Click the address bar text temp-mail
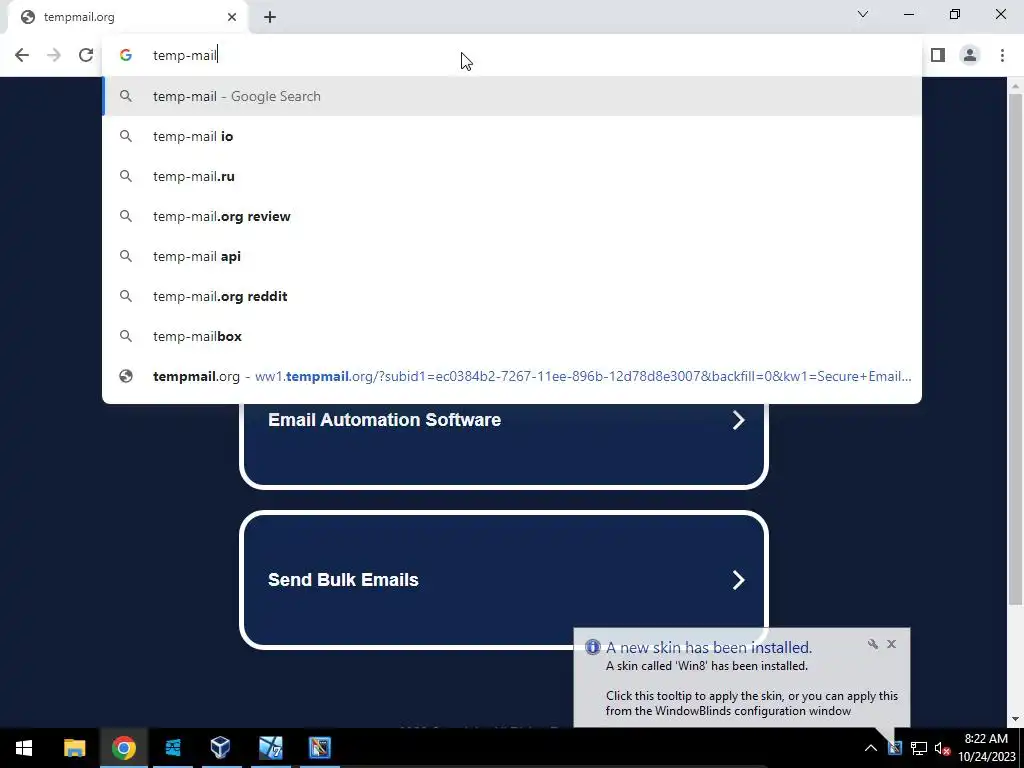 pos(185,56)
